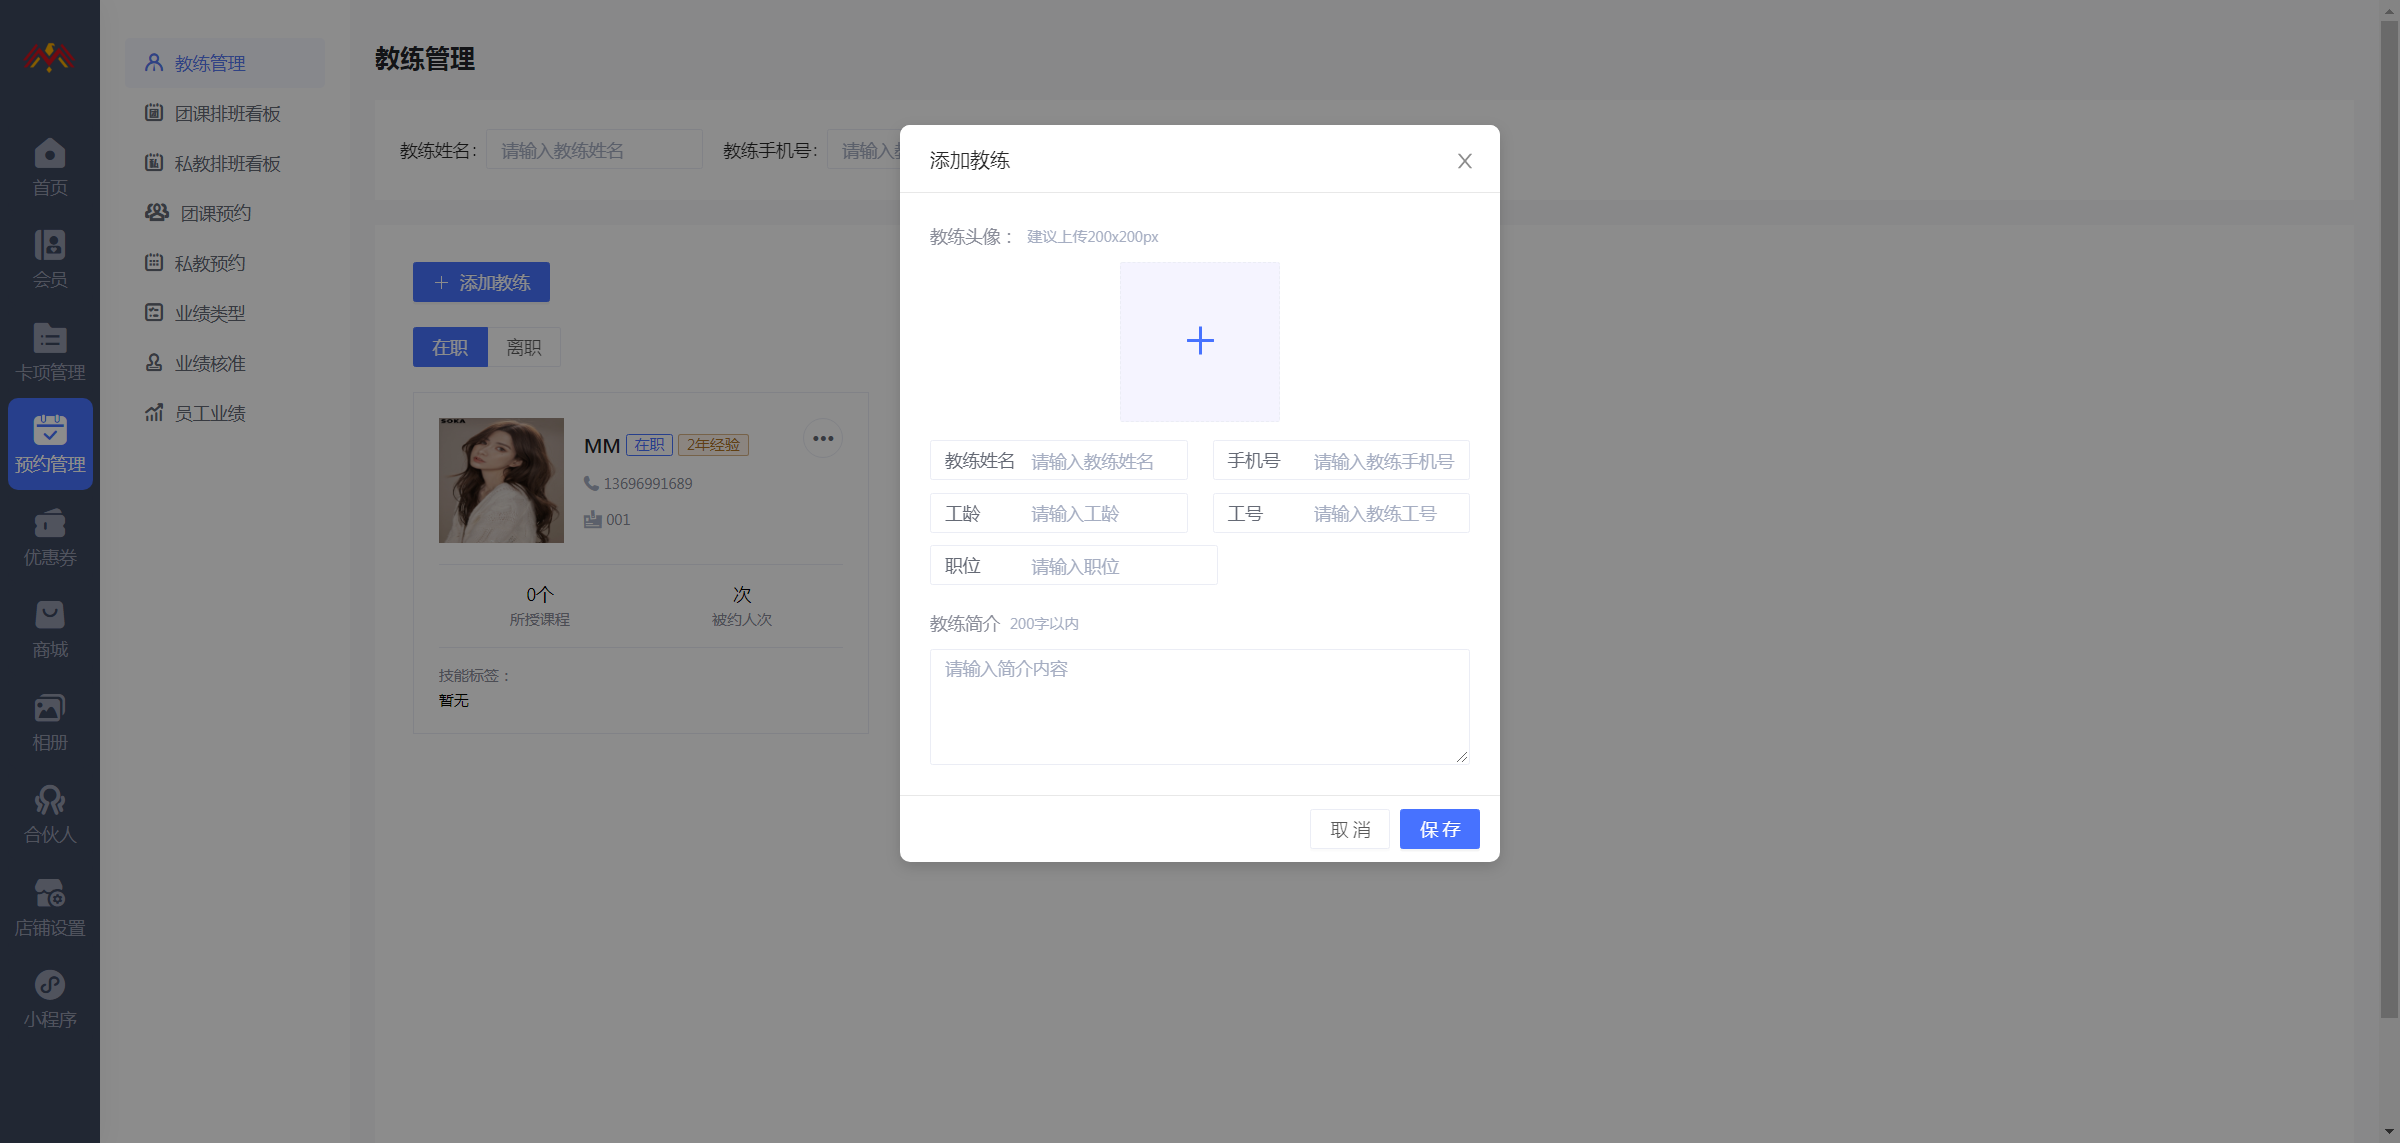2400x1143 pixels.
Task: Open the 相册 album sidebar icon
Action: tap(50, 722)
